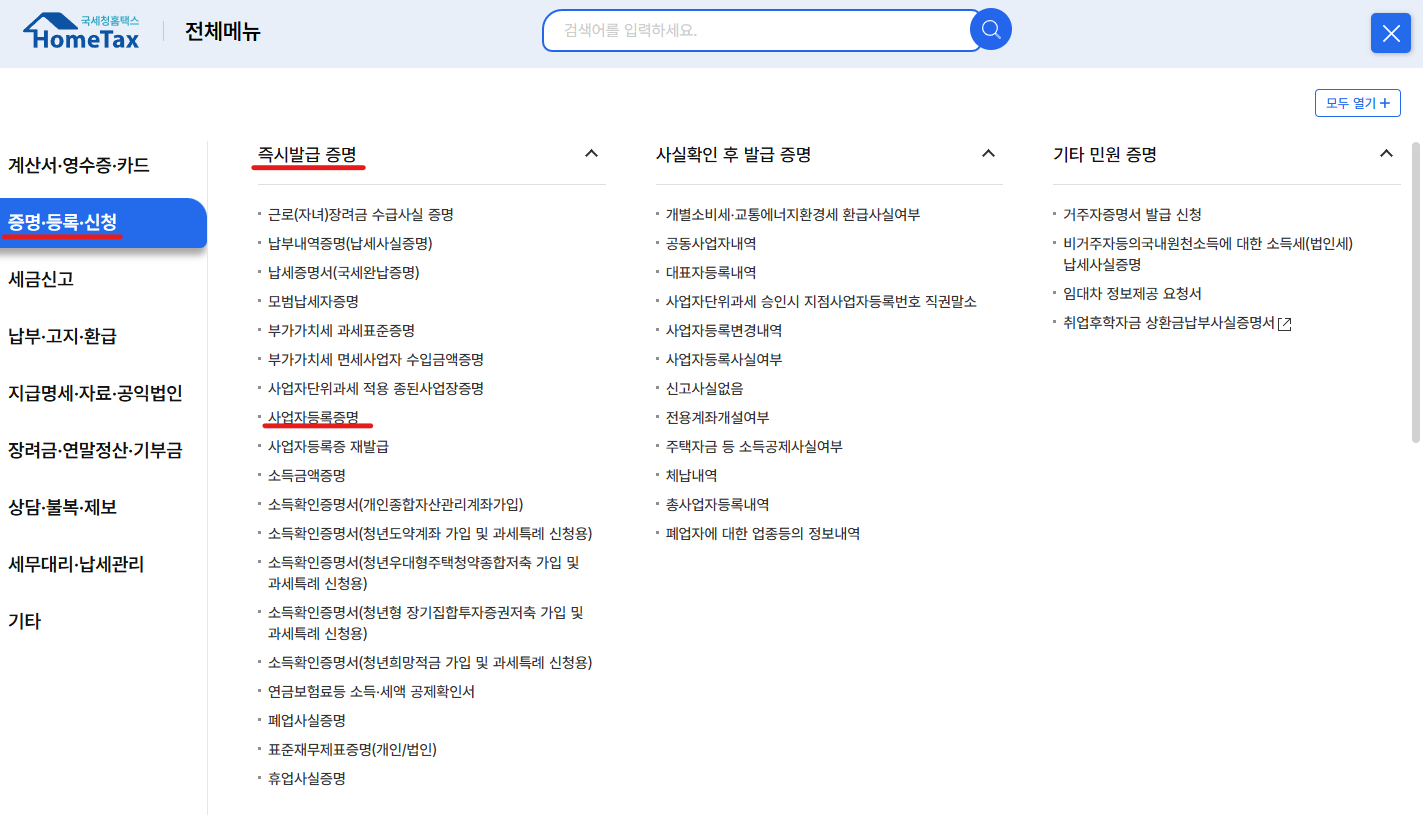Open 비거주자등의국내원천소득 납세사실증명 link

[1208, 254]
